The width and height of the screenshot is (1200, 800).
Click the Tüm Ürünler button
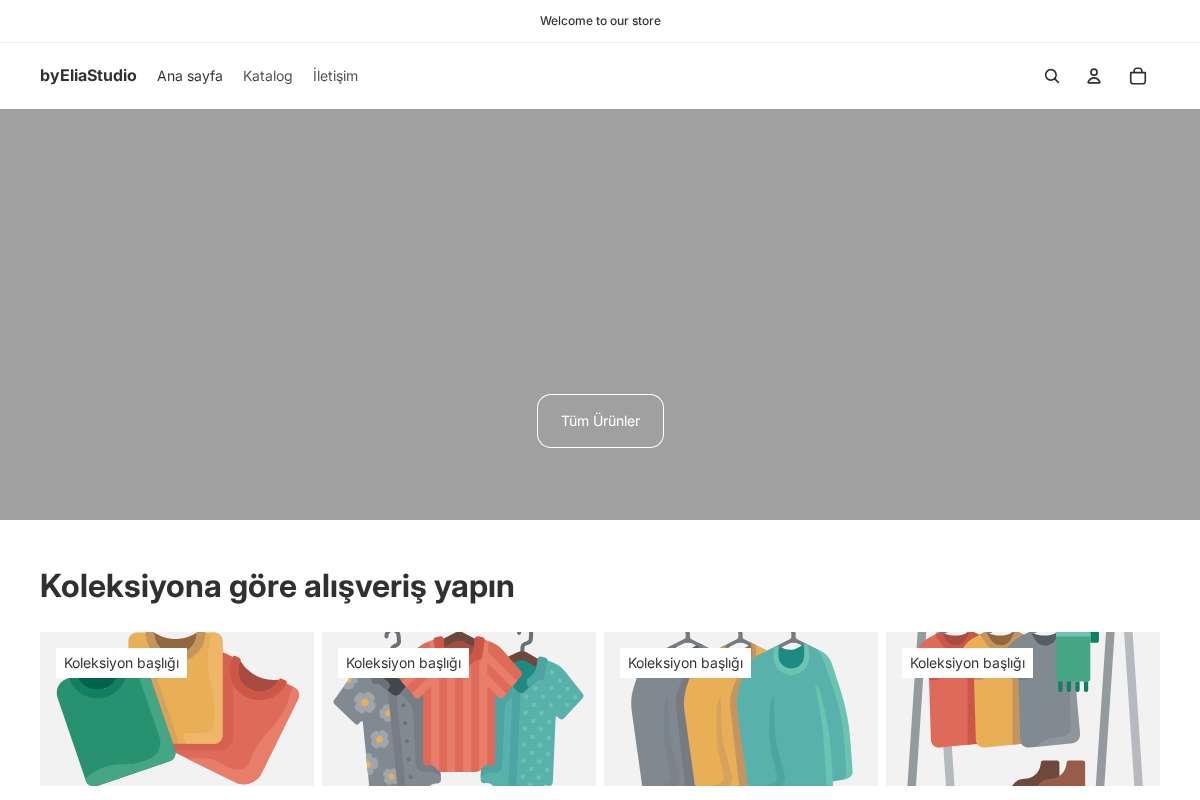pos(600,421)
